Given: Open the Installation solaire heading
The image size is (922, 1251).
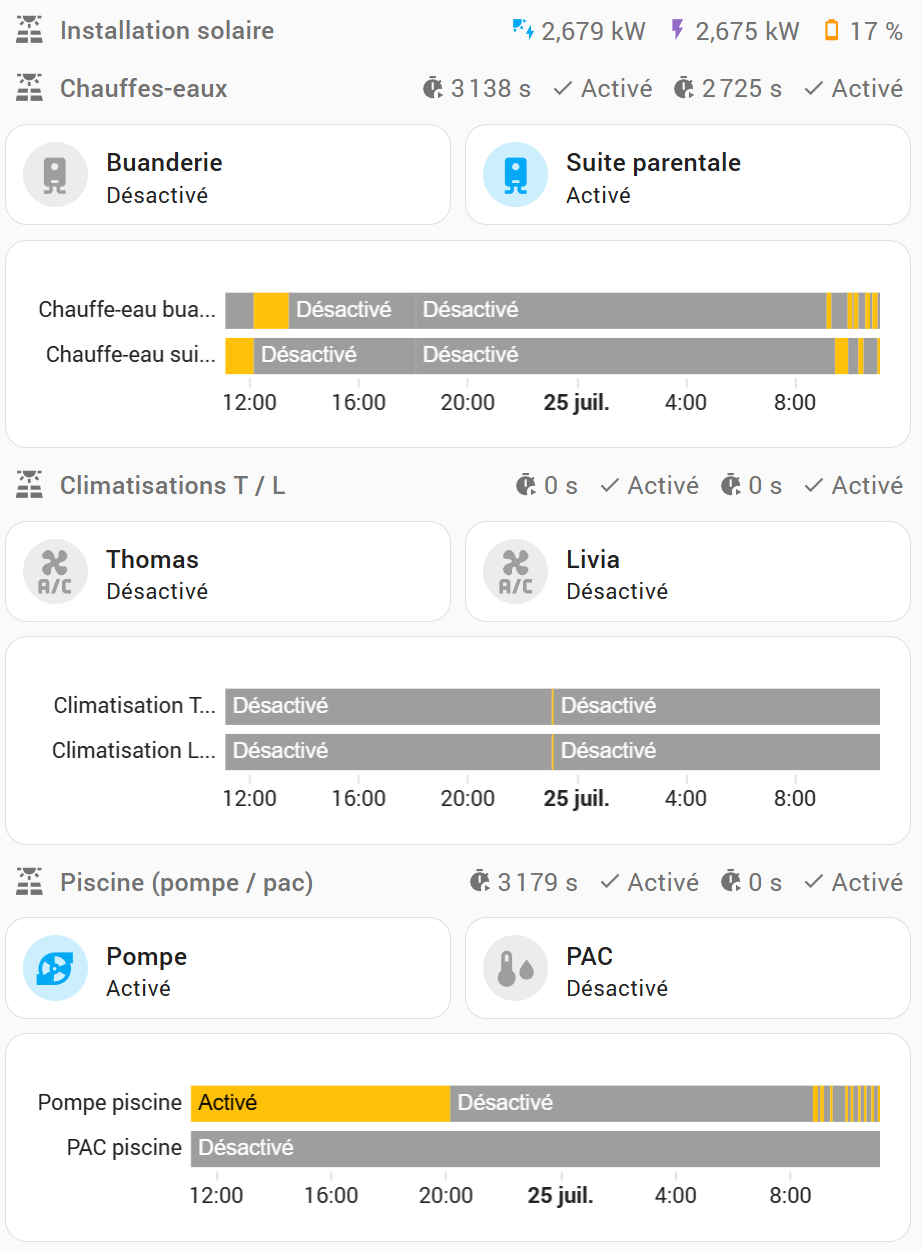Looking at the screenshot, I should tap(166, 31).
